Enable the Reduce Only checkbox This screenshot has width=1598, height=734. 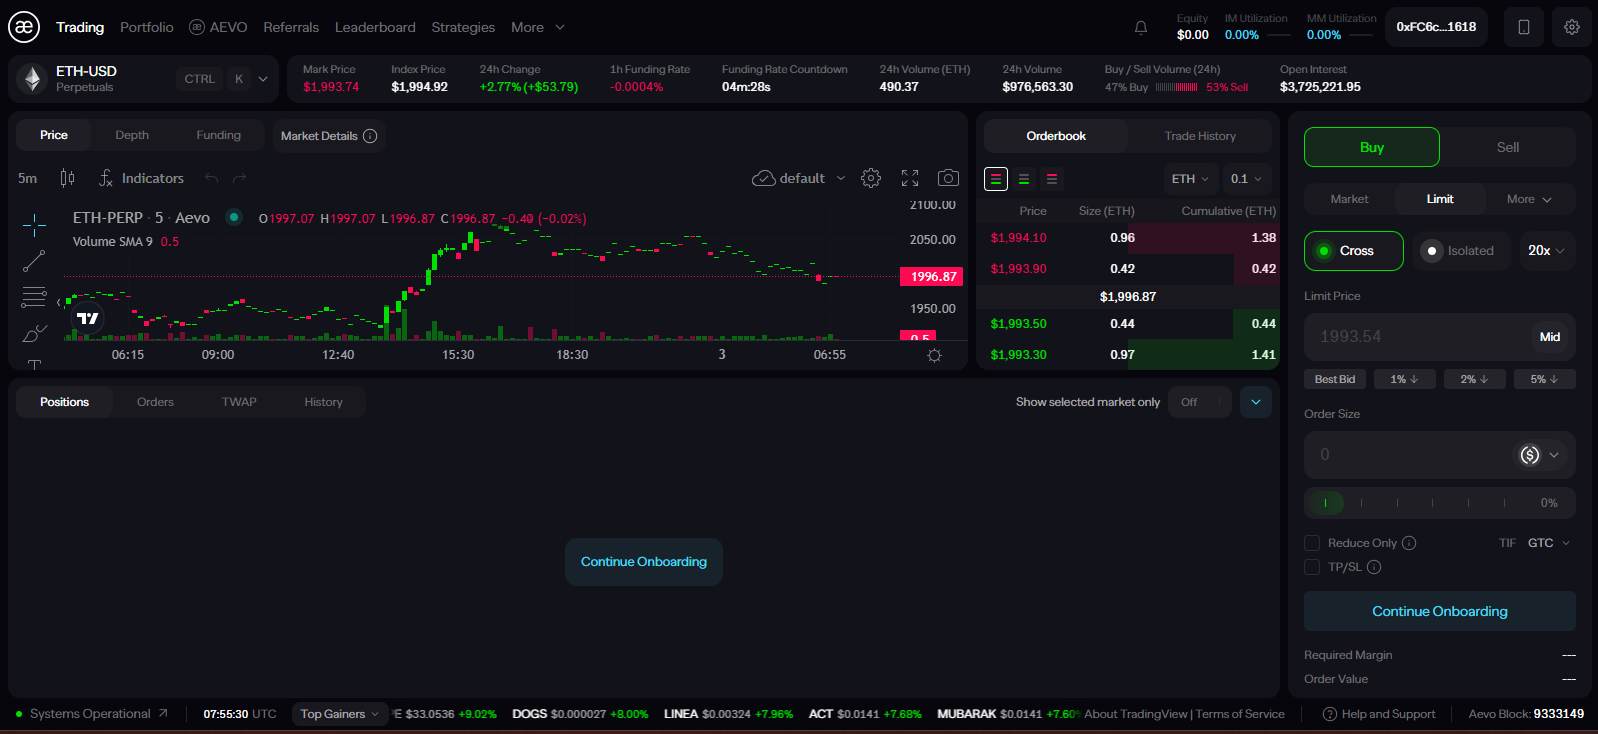(x=1312, y=543)
